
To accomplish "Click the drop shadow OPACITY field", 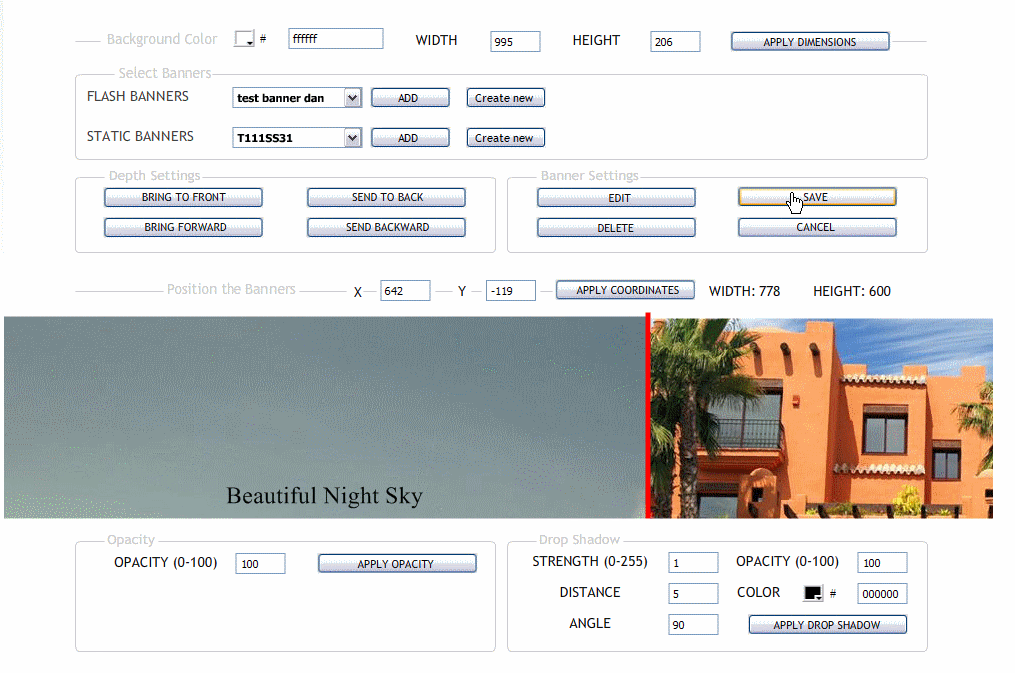I will point(882,562).
